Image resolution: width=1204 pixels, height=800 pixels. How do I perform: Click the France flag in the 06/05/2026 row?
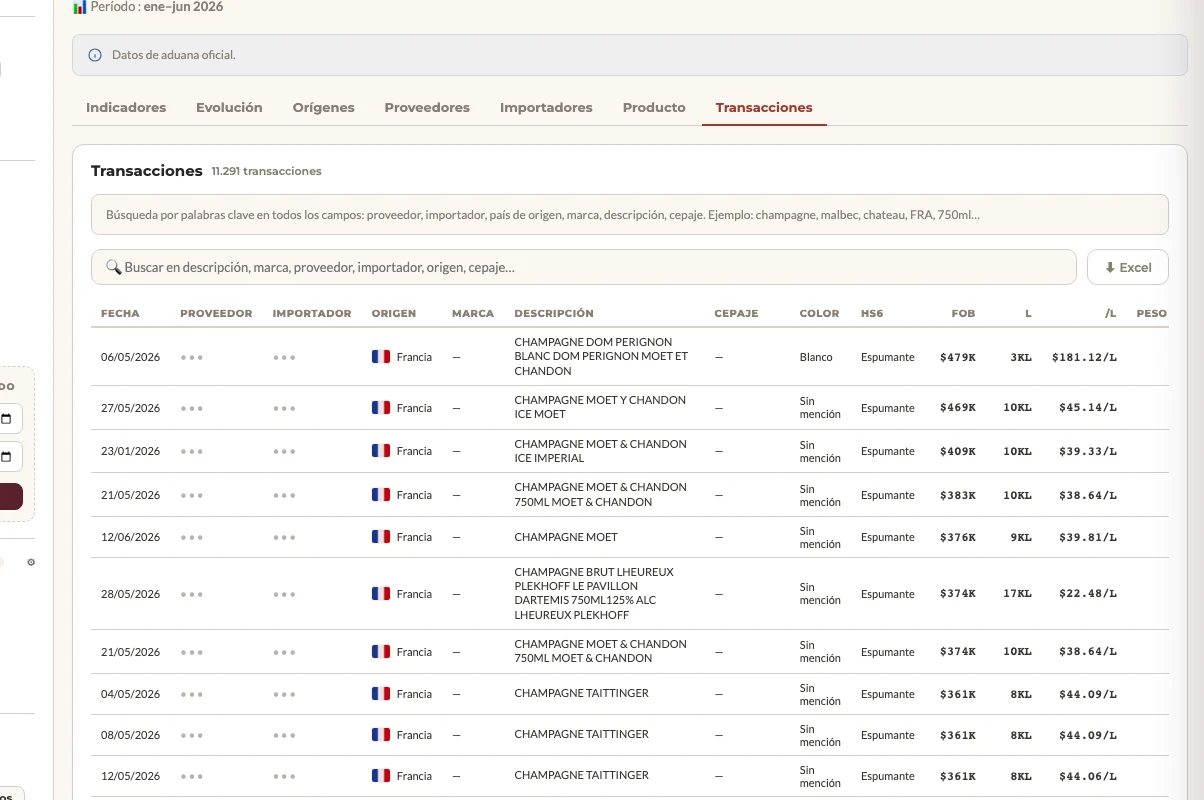pyautogui.click(x=381, y=357)
